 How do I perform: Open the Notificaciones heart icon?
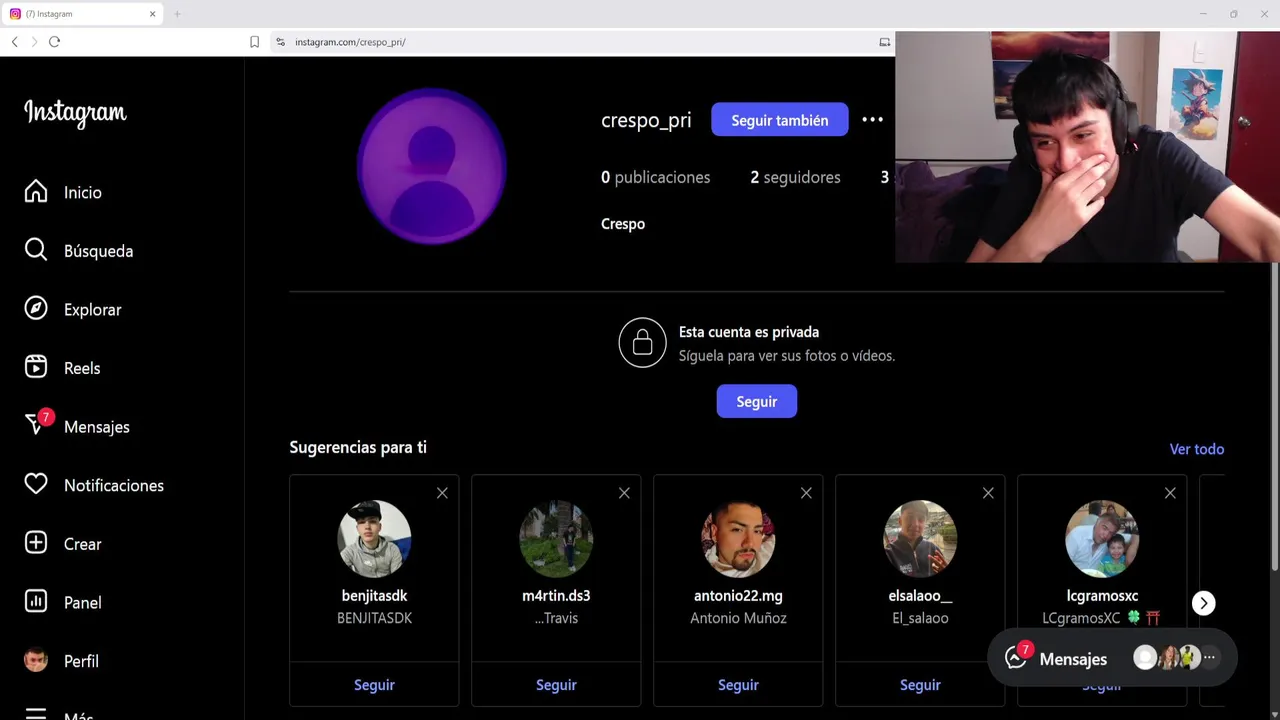point(36,484)
